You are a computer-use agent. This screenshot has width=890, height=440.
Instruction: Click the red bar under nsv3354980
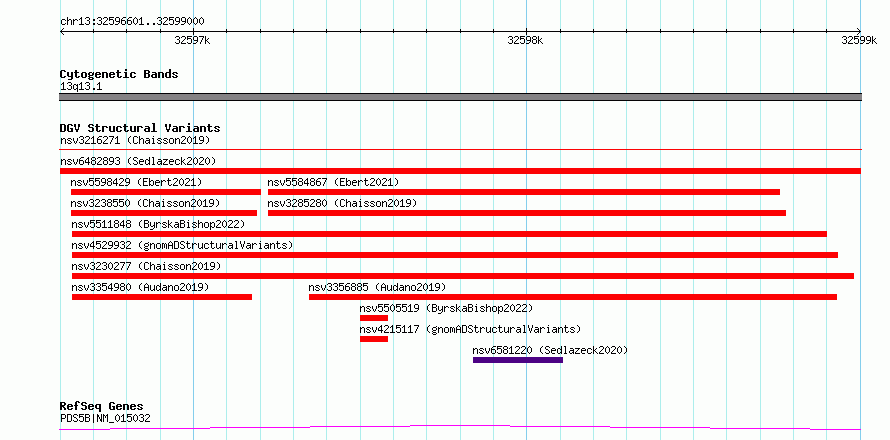[162, 297]
